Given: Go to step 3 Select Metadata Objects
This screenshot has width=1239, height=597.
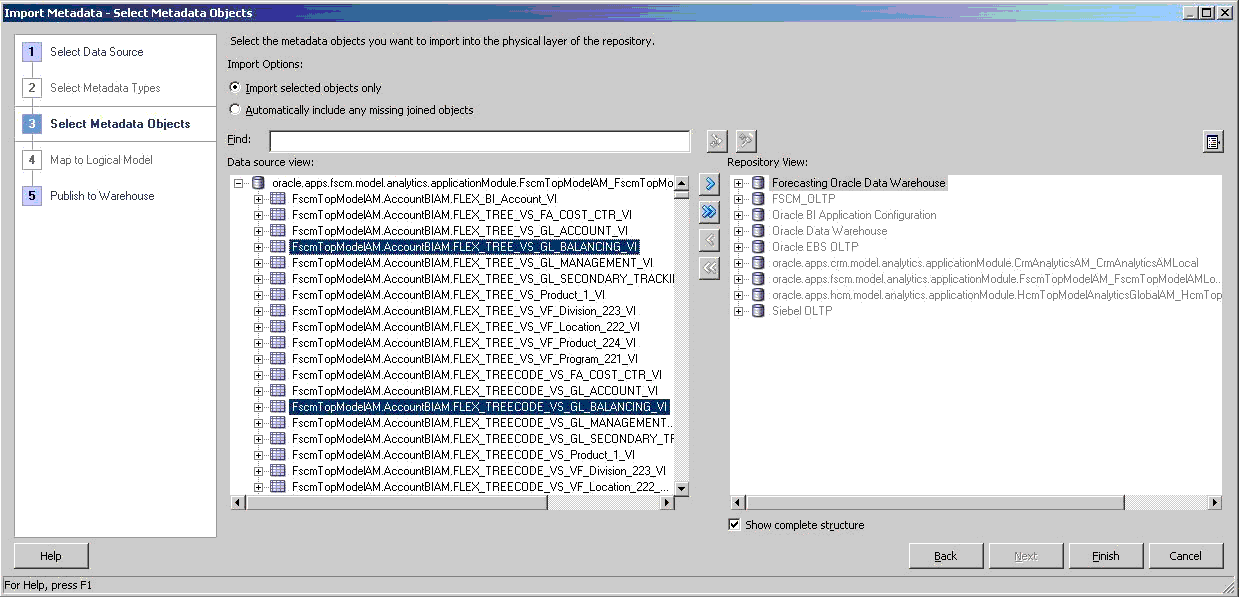Looking at the screenshot, I should pyautogui.click(x=120, y=124).
